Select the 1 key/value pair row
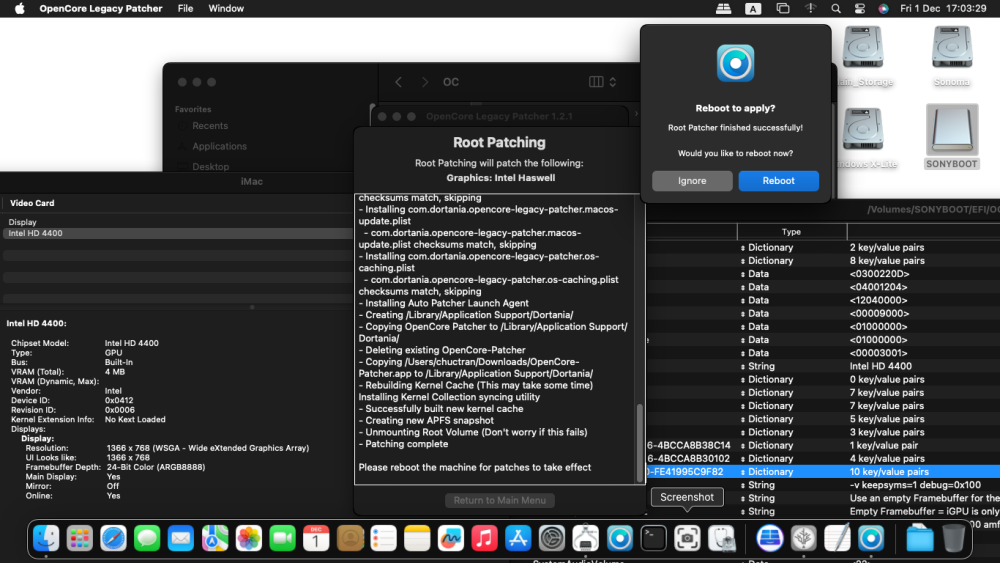The height and width of the screenshot is (563, 1000). point(883,446)
